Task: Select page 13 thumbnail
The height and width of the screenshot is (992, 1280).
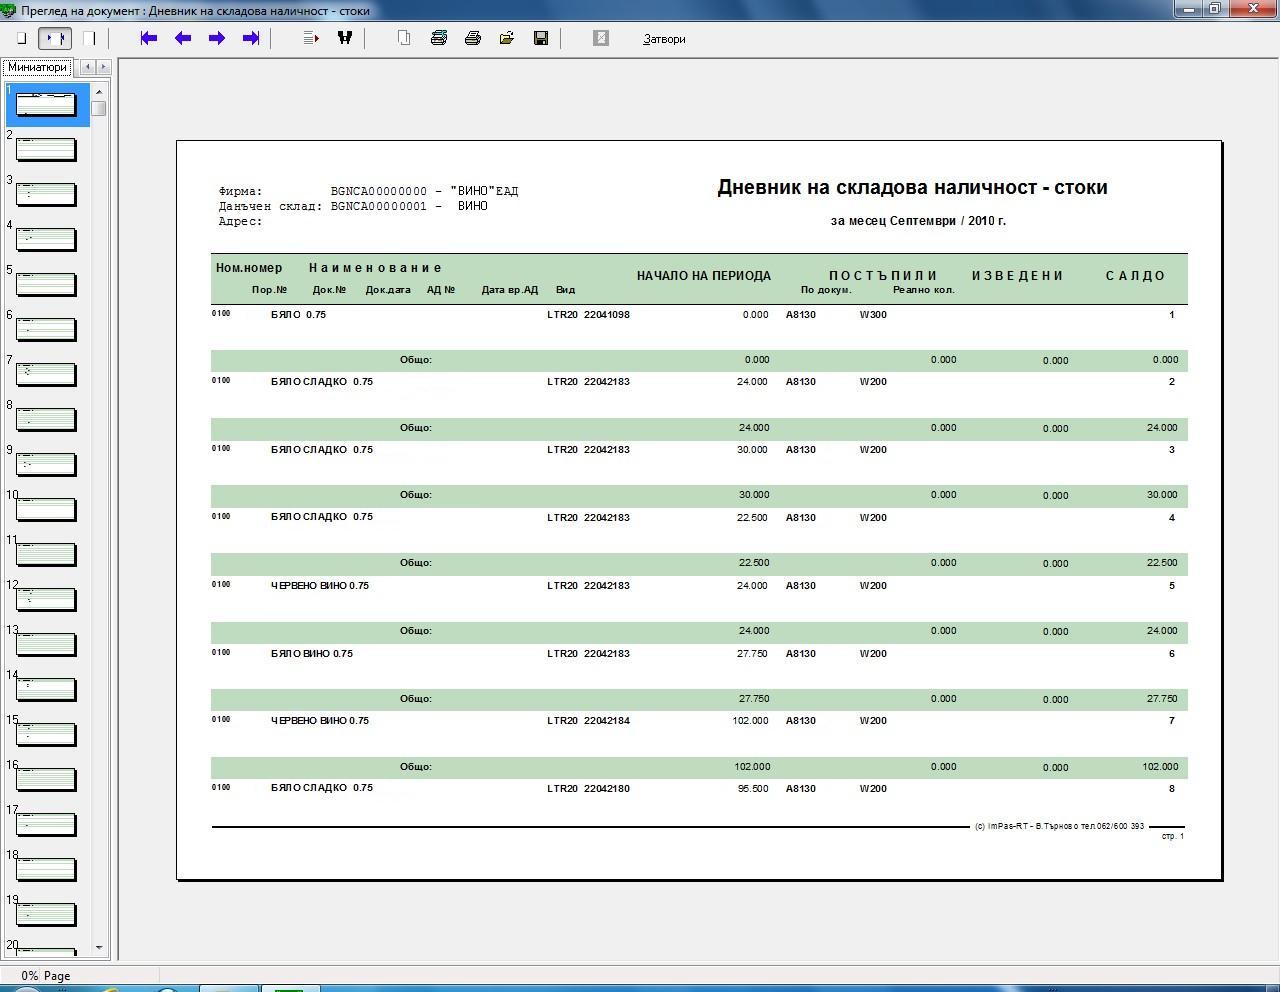Action: coord(46,644)
